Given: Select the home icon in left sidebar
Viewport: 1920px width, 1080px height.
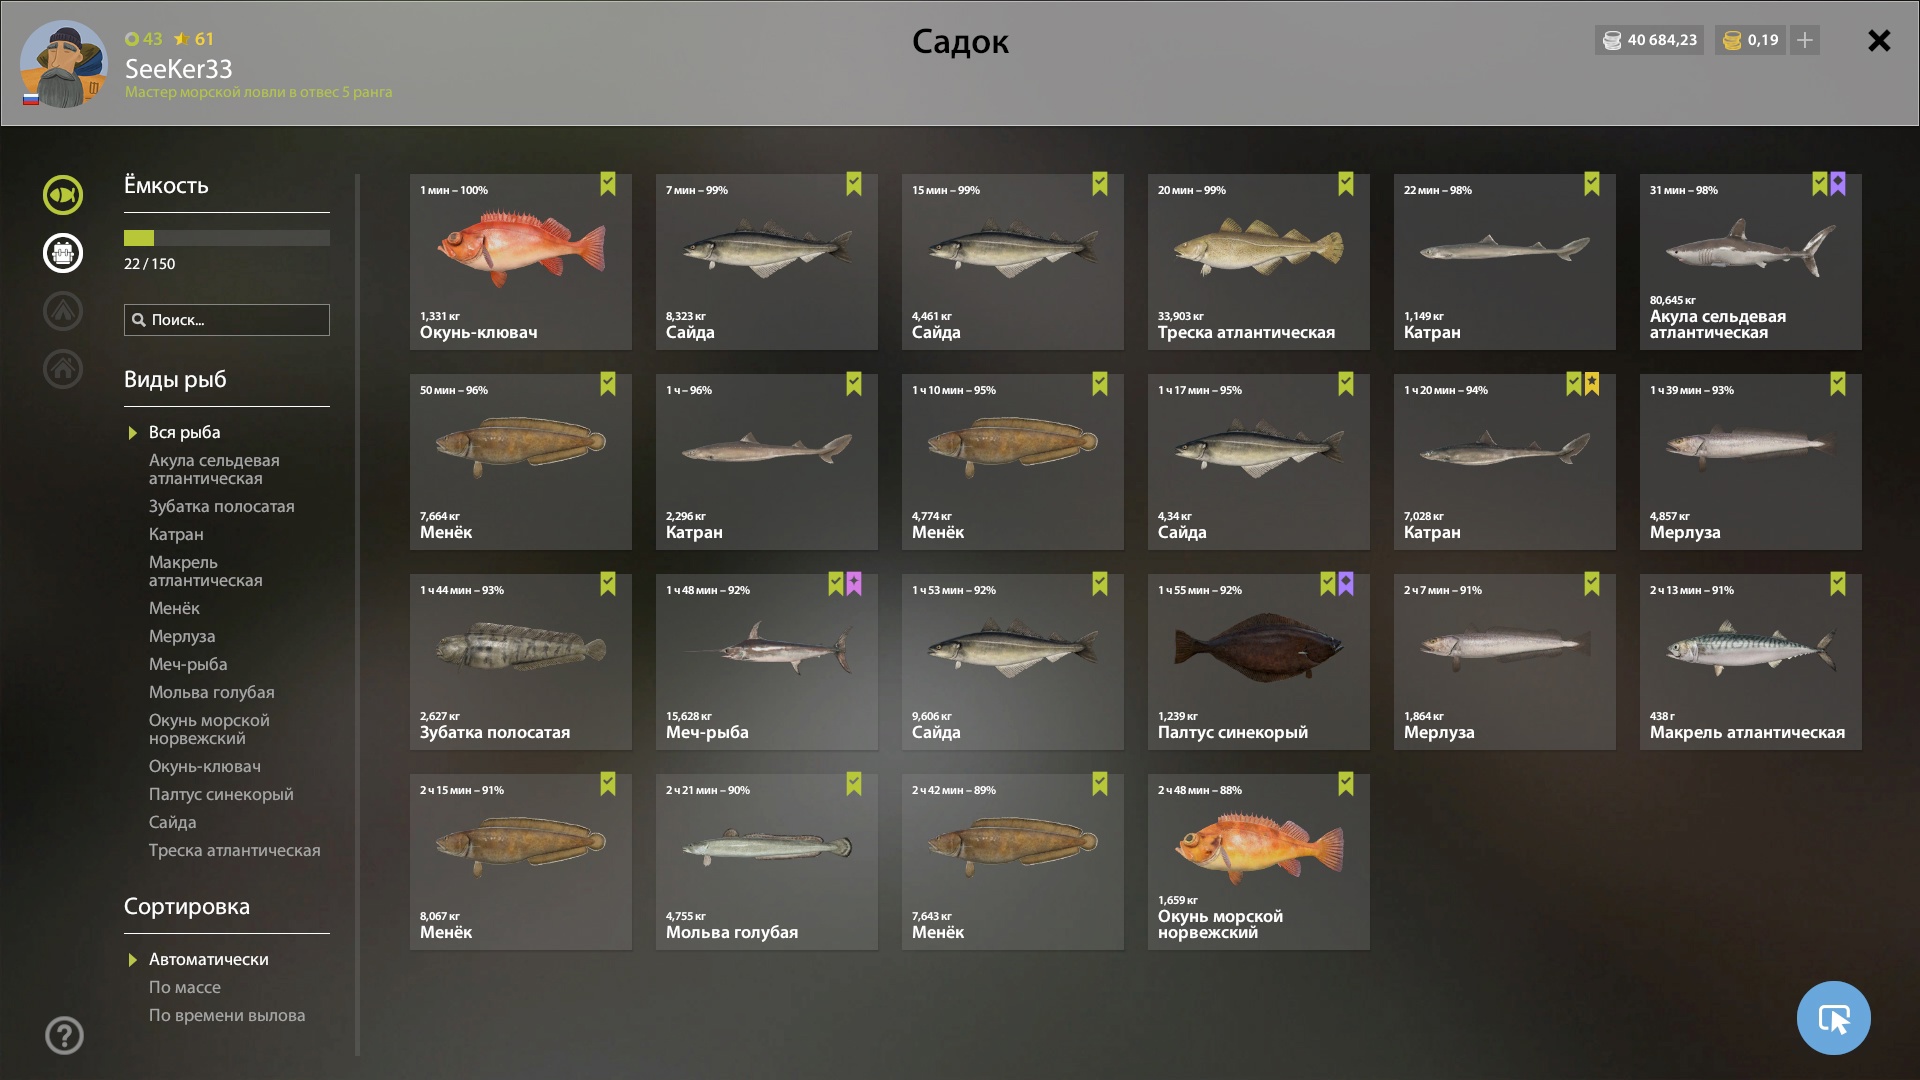Looking at the screenshot, I should 62,369.
